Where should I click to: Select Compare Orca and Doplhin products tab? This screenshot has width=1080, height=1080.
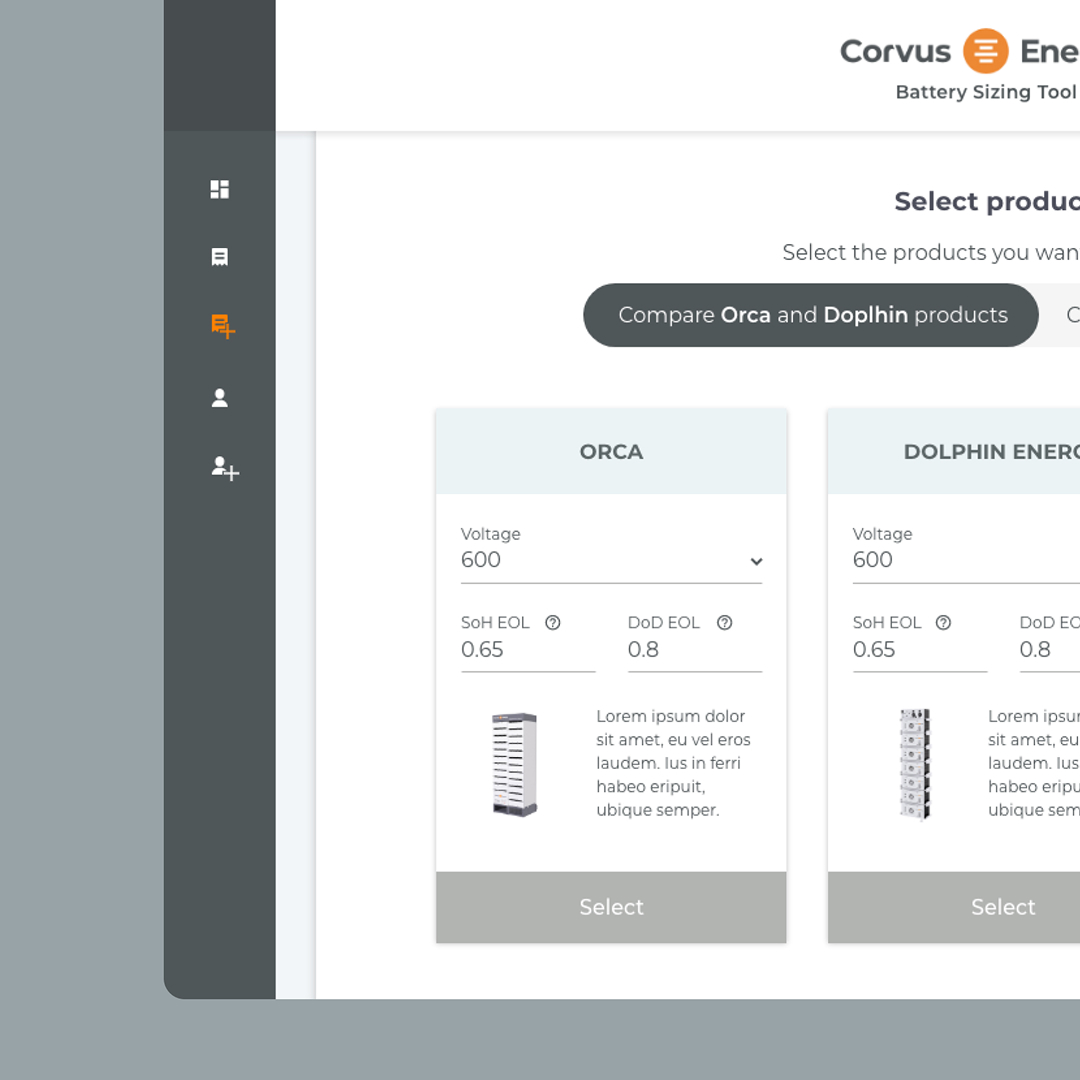[x=811, y=315]
